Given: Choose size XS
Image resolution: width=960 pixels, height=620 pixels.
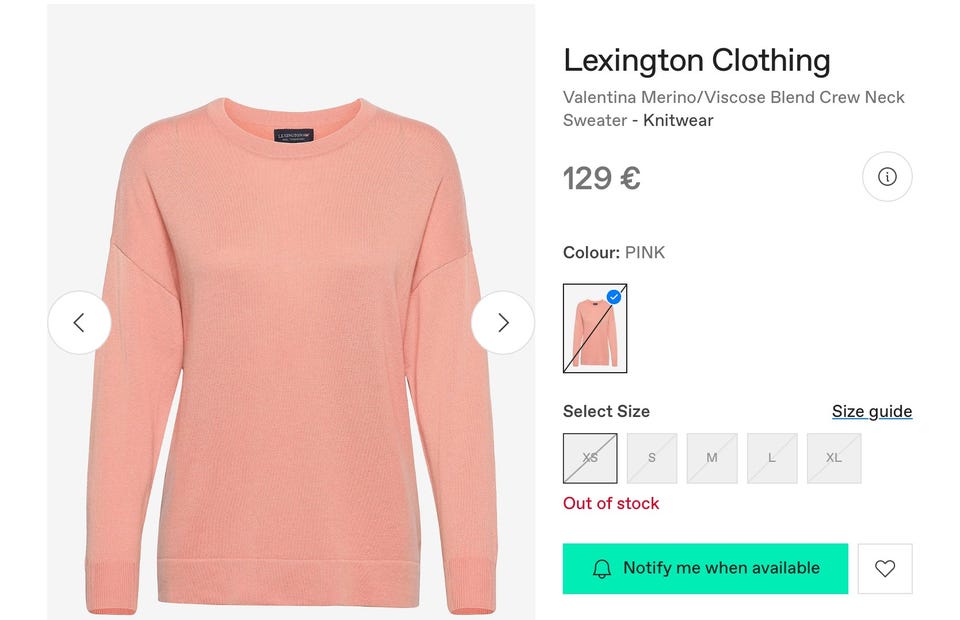Looking at the screenshot, I should point(590,458).
